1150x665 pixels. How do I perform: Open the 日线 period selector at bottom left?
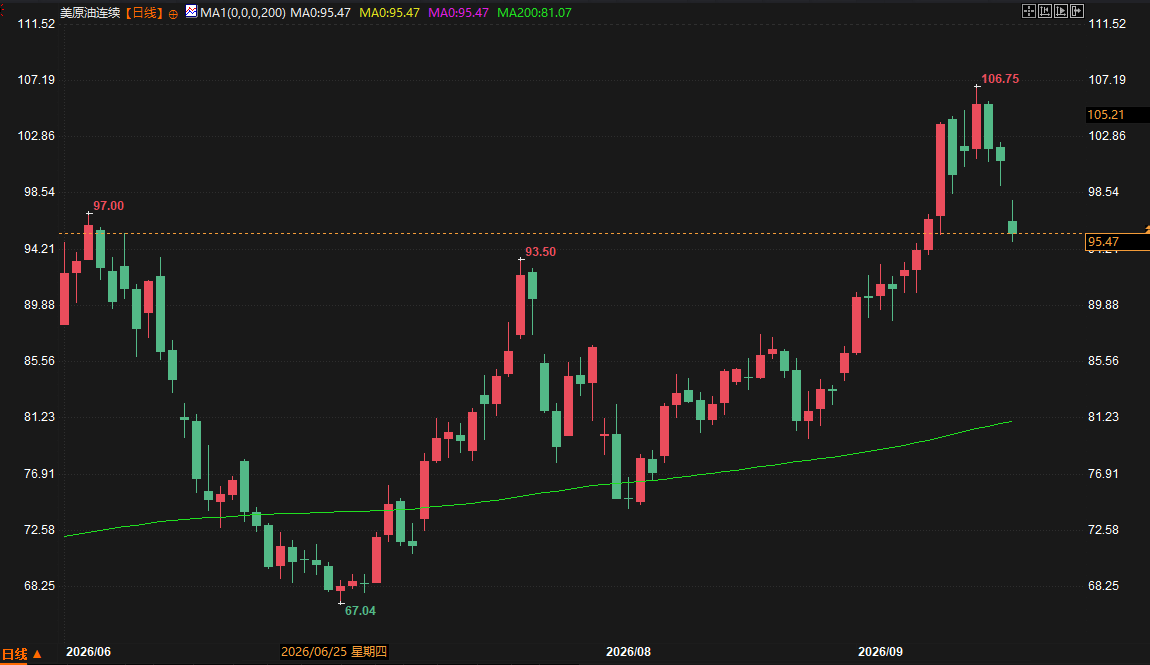click(22, 654)
